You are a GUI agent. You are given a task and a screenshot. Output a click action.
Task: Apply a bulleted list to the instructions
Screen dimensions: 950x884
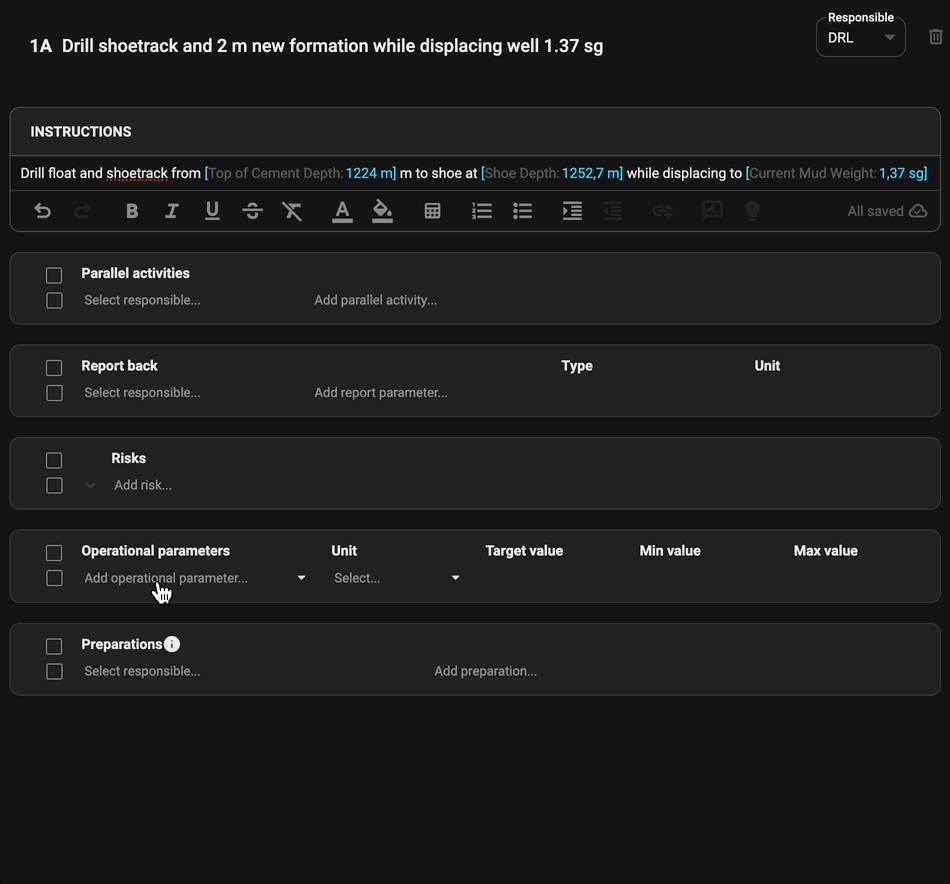(x=521, y=211)
